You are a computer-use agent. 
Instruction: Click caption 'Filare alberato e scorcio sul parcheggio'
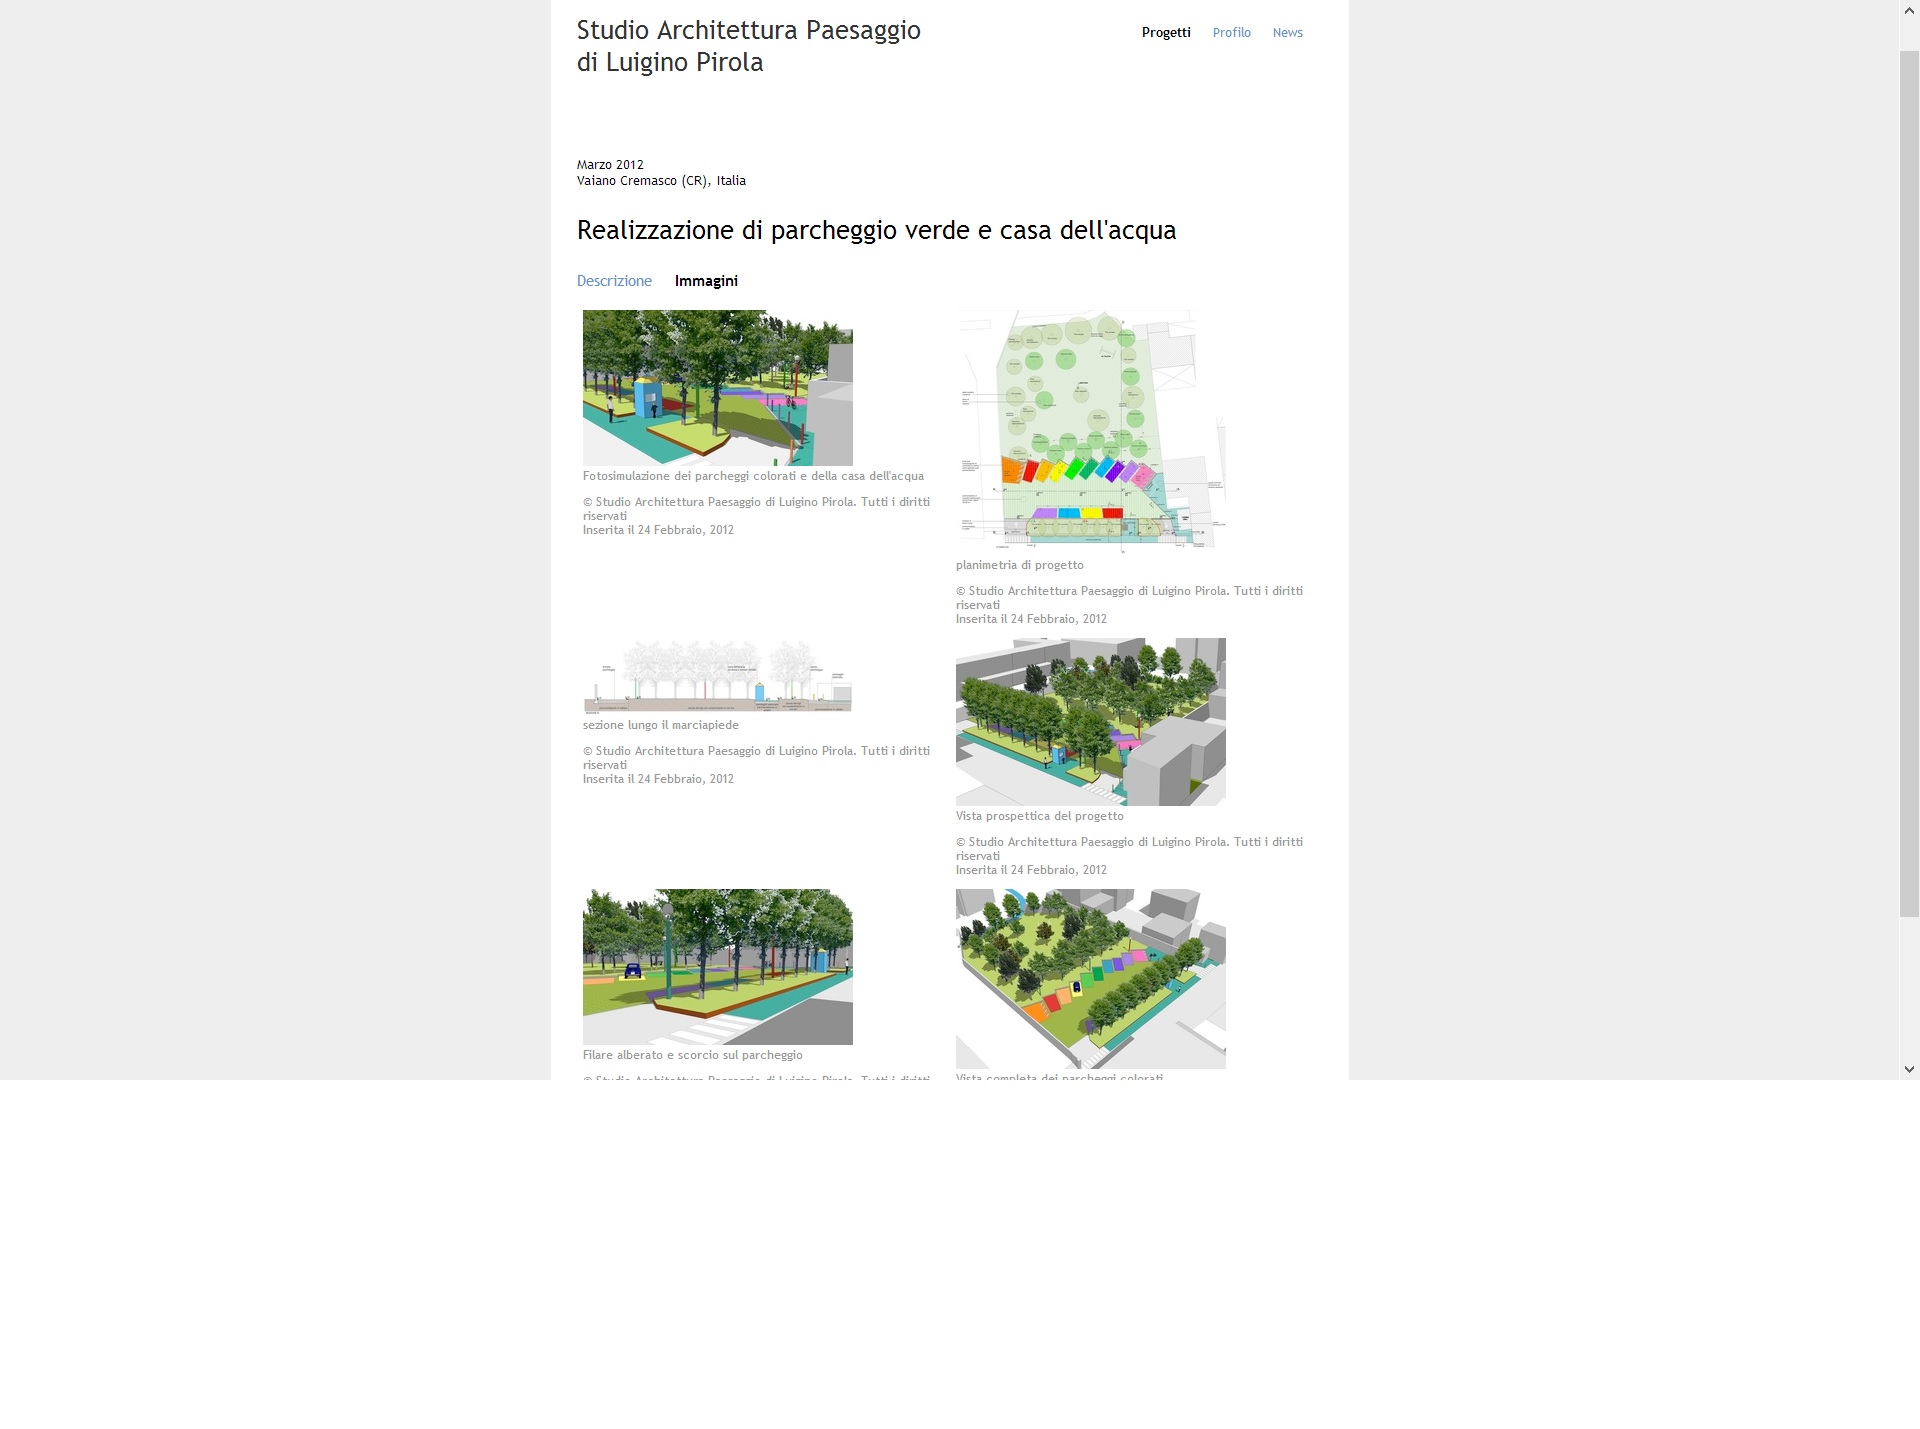tap(693, 1055)
